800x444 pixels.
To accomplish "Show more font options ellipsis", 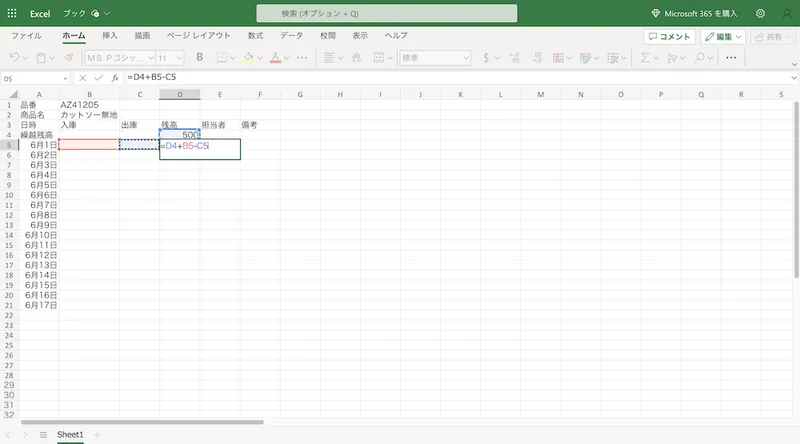I will click(302, 58).
